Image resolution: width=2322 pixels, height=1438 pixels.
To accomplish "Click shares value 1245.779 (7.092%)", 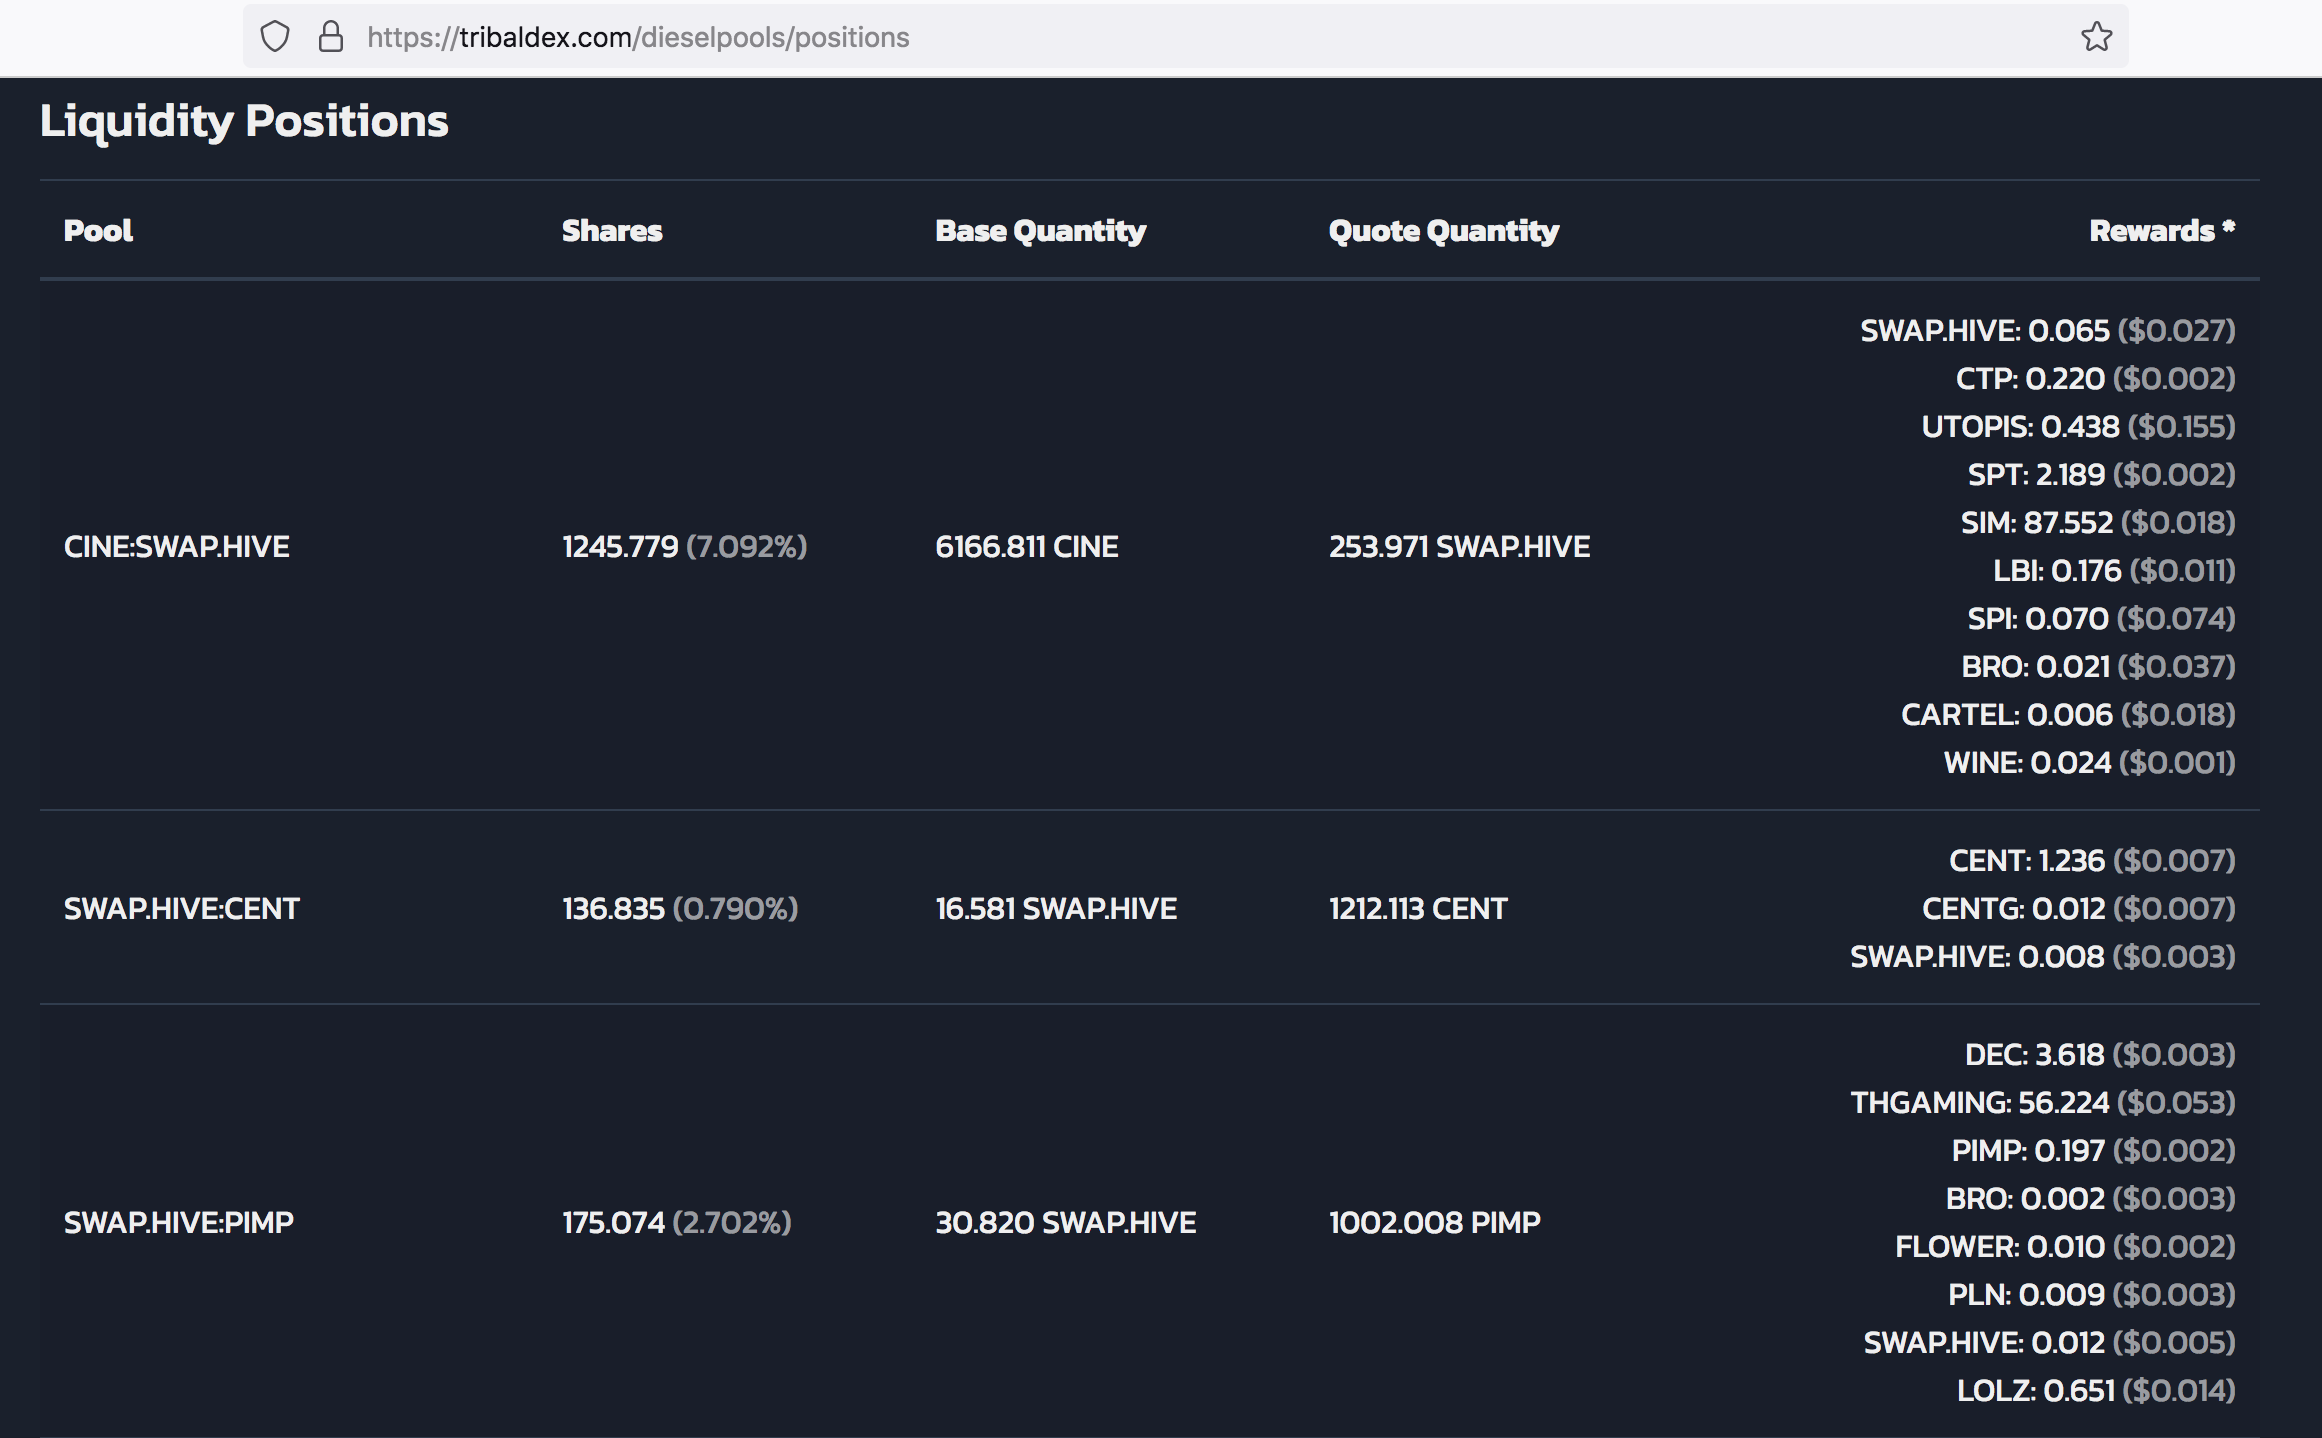I will click(x=685, y=547).
